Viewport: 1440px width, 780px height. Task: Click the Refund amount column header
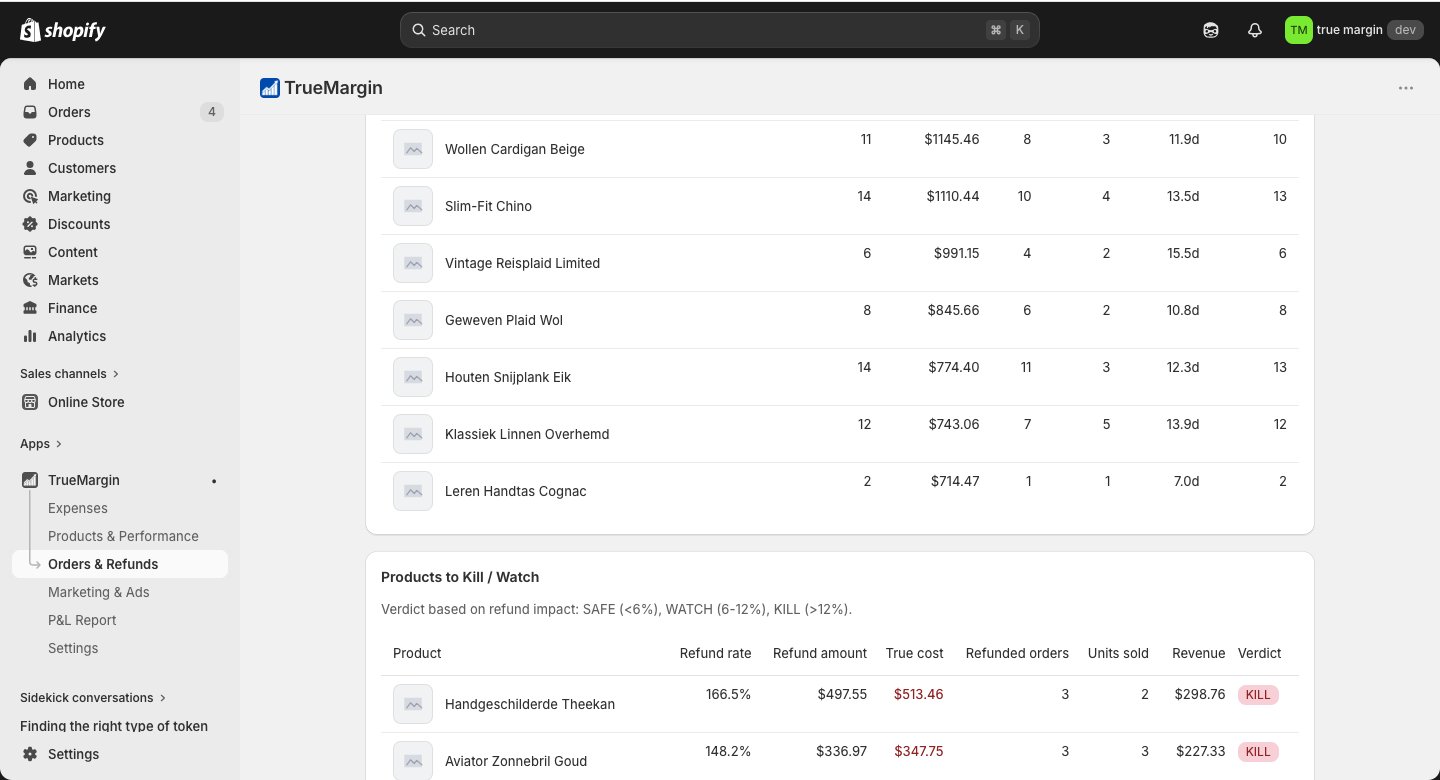[x=820, y=653]
